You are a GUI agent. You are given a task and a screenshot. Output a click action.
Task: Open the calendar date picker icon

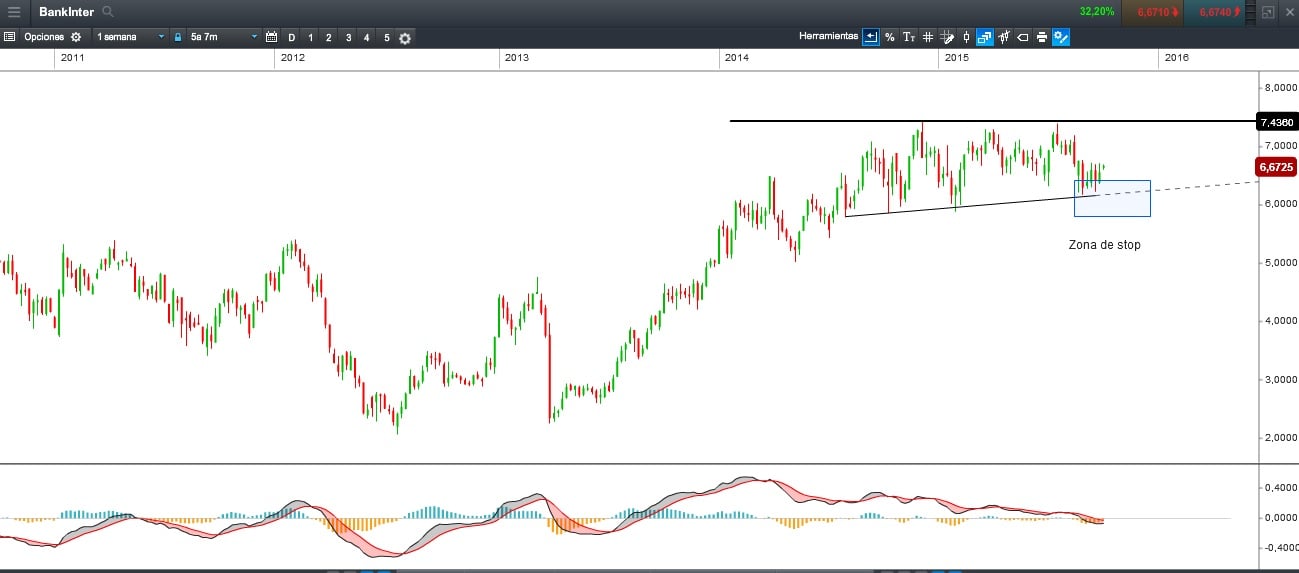pos(270,37)
